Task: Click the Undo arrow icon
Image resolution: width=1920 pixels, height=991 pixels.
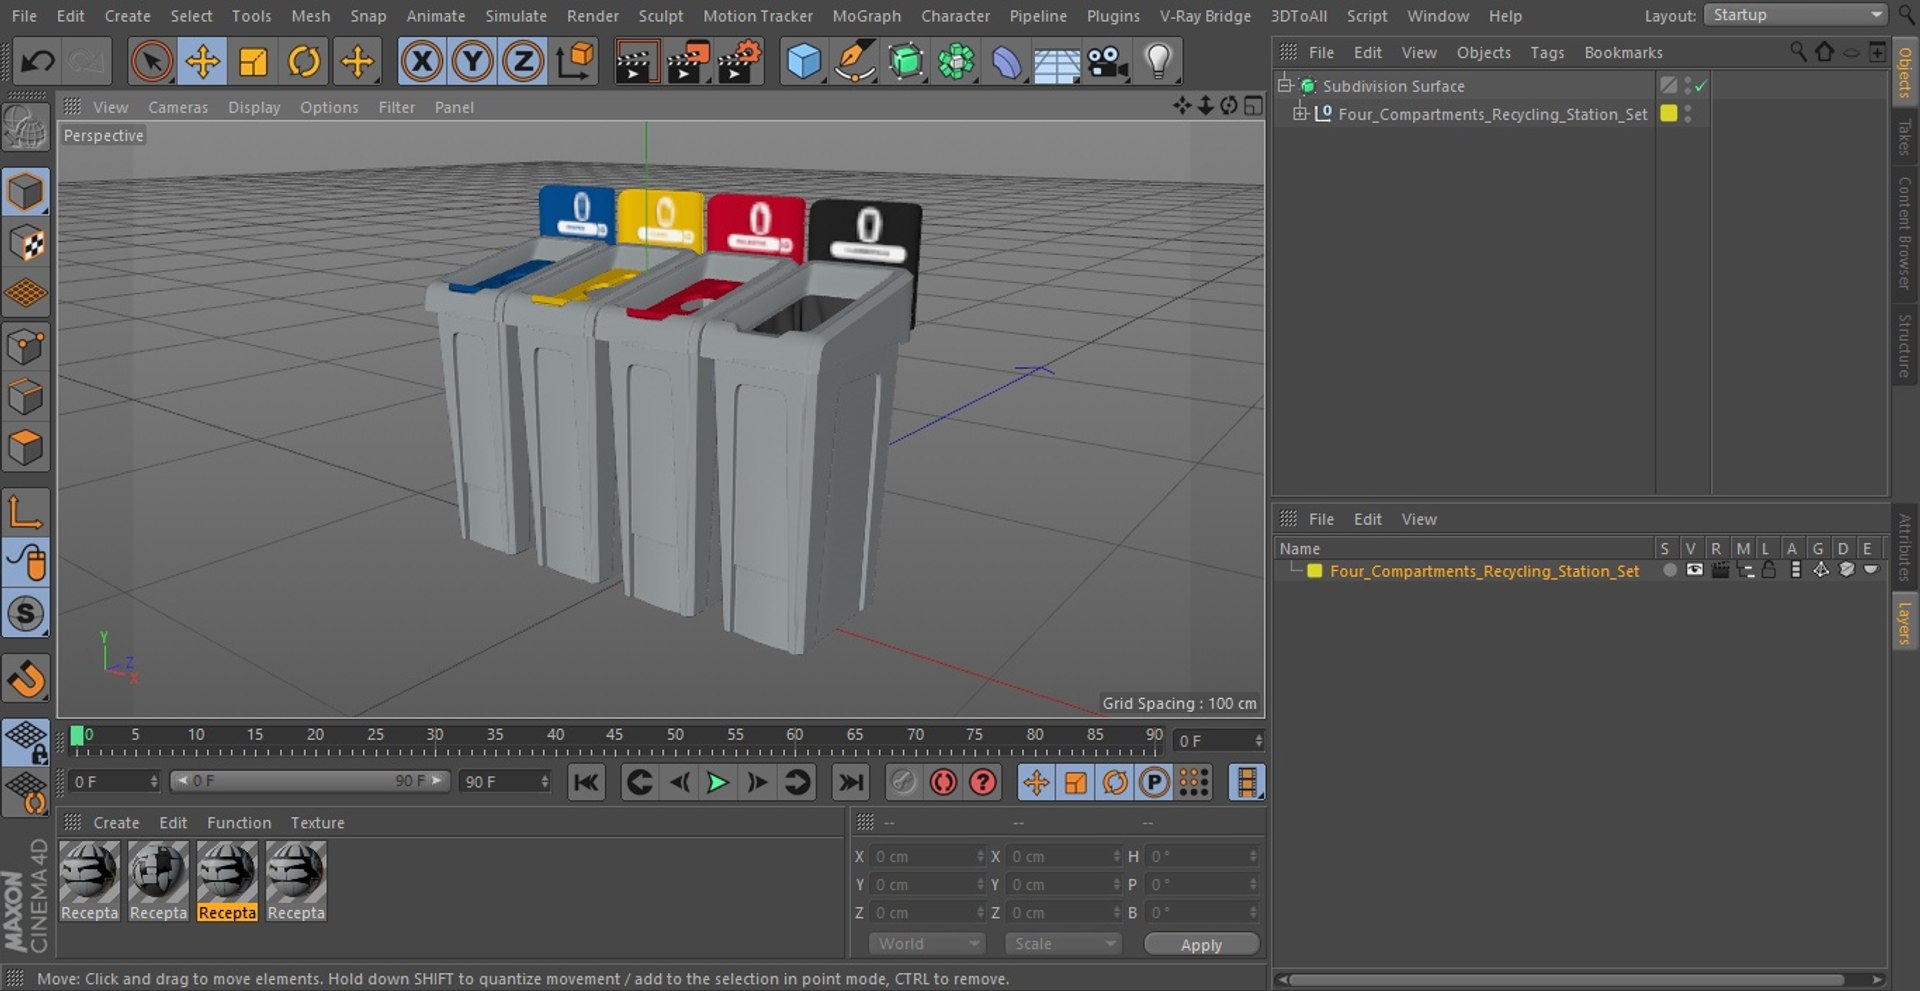Action: click(x=37, y=62)
